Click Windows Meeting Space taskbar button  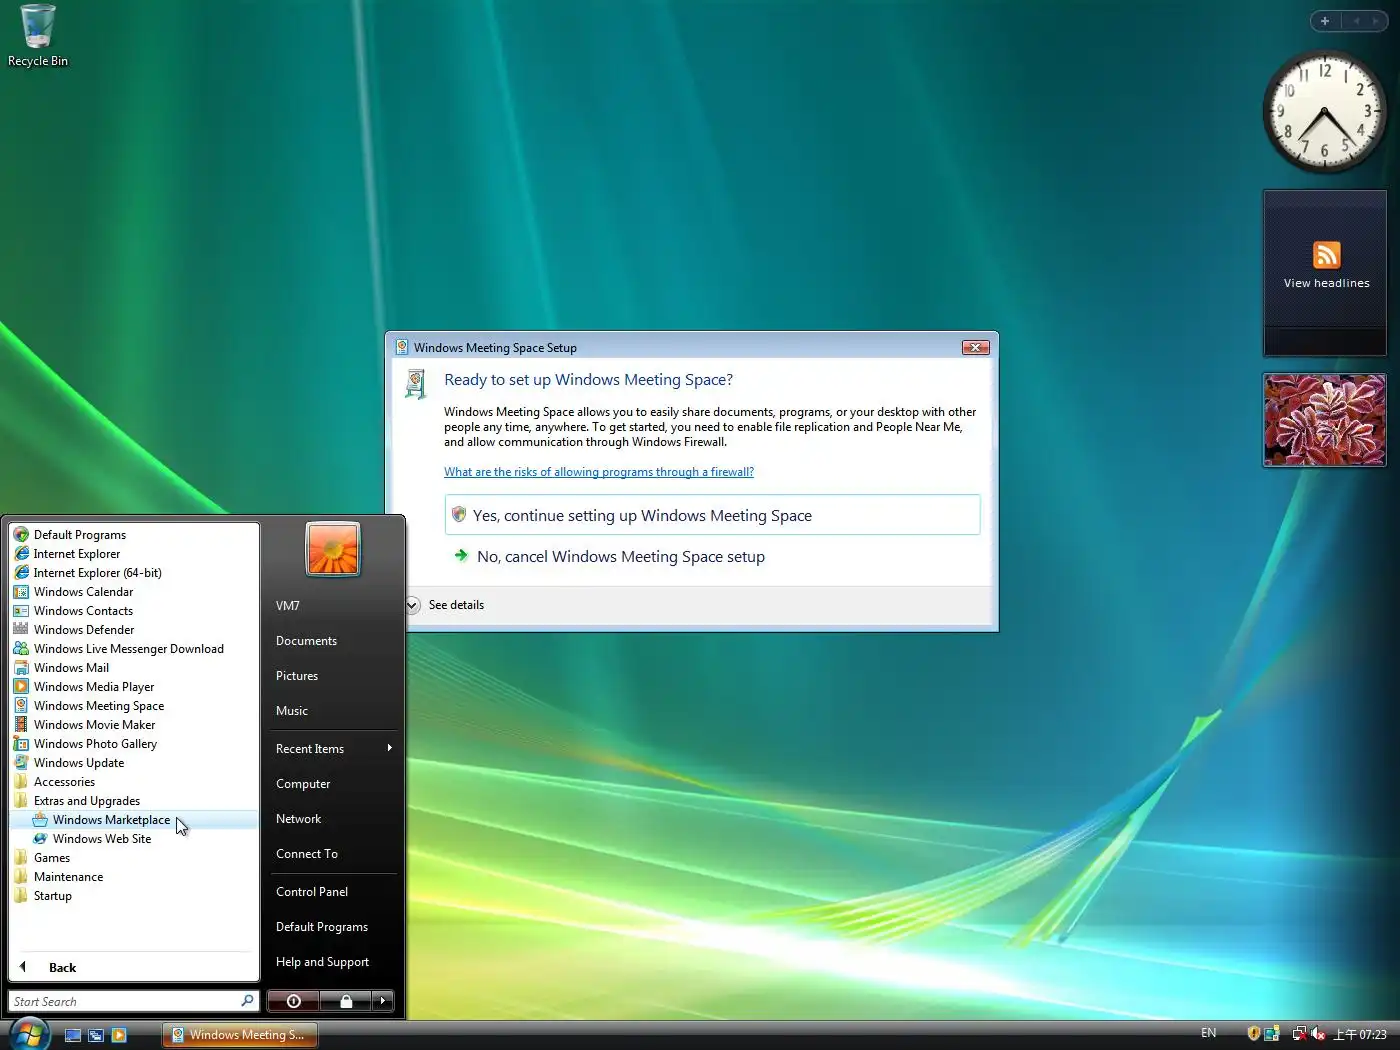[240, 1035]
